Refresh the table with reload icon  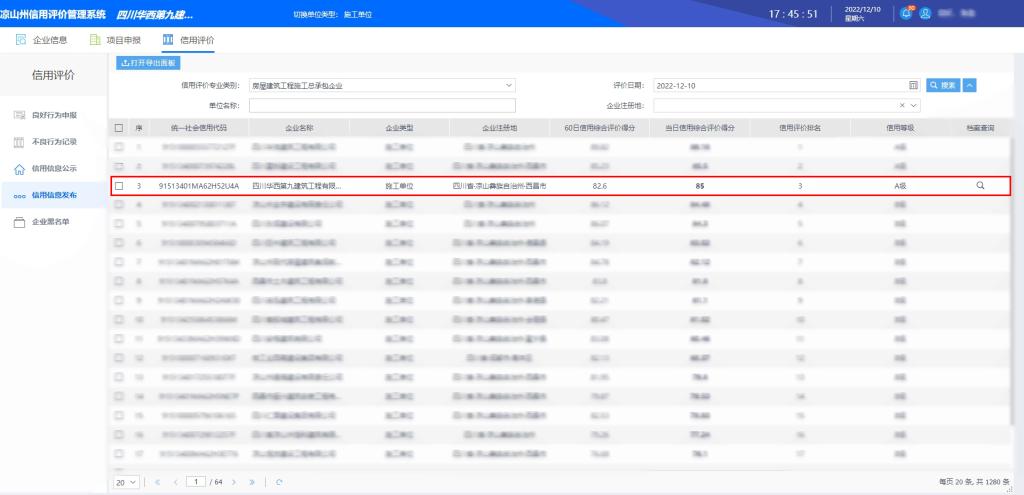(280, 482)
